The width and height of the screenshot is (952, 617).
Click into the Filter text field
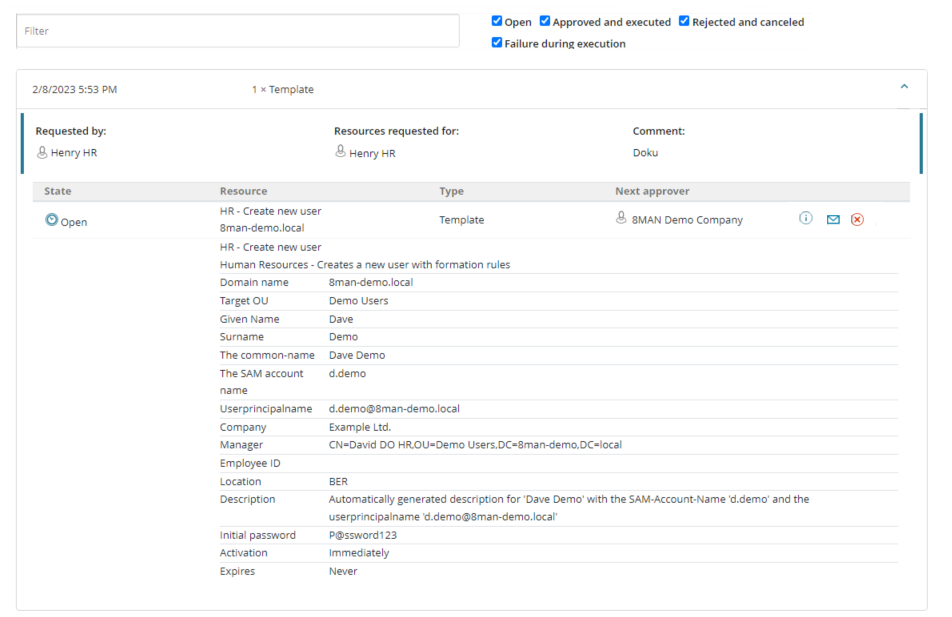238,31
